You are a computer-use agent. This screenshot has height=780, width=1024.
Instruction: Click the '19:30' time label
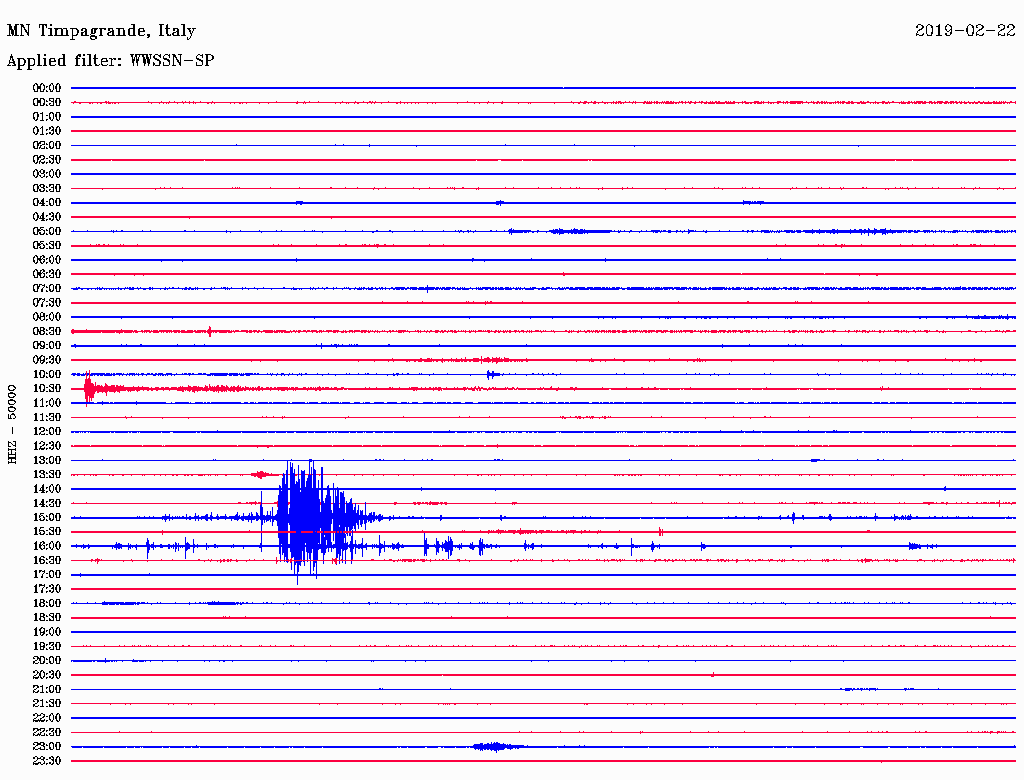pos(46,646)
